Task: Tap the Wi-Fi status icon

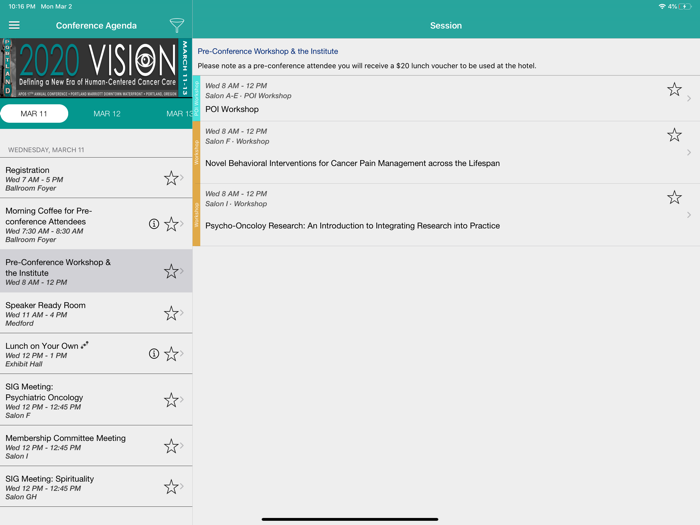Action: click(x=662, y=6)
